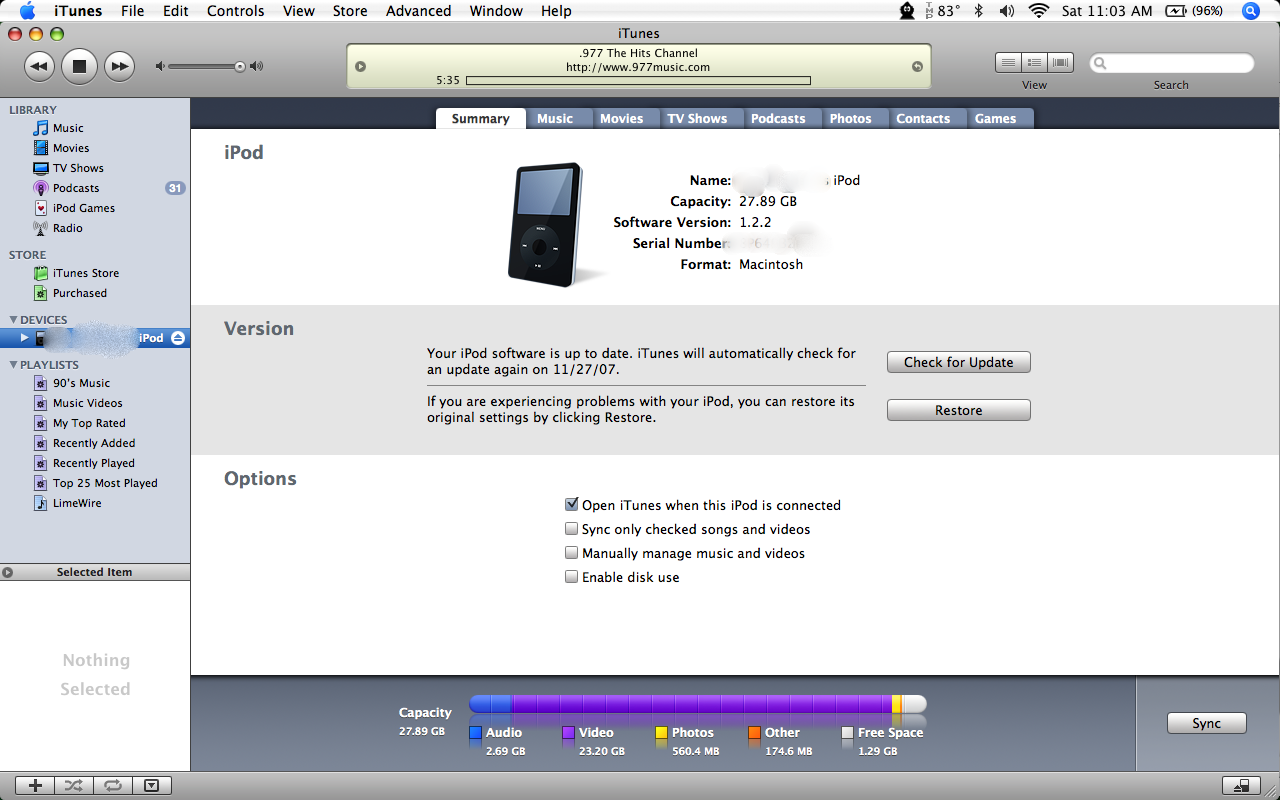This screenshot has height=800, width=1280.
Task: Open My Top Rated playlist
Action: click(89, 423)
